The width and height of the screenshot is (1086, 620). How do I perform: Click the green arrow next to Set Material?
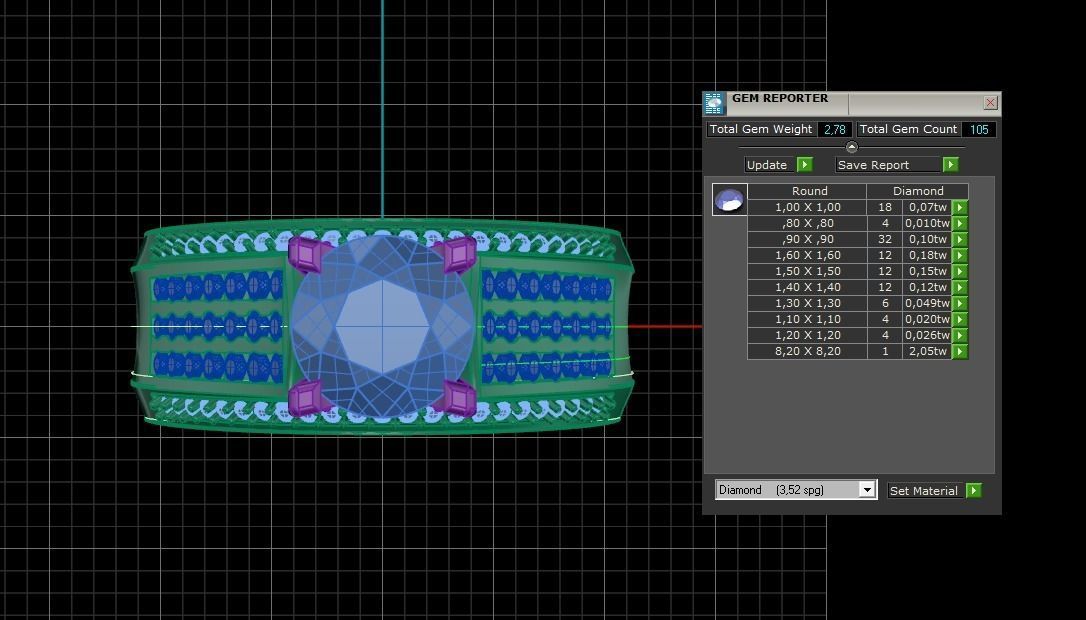974,490
